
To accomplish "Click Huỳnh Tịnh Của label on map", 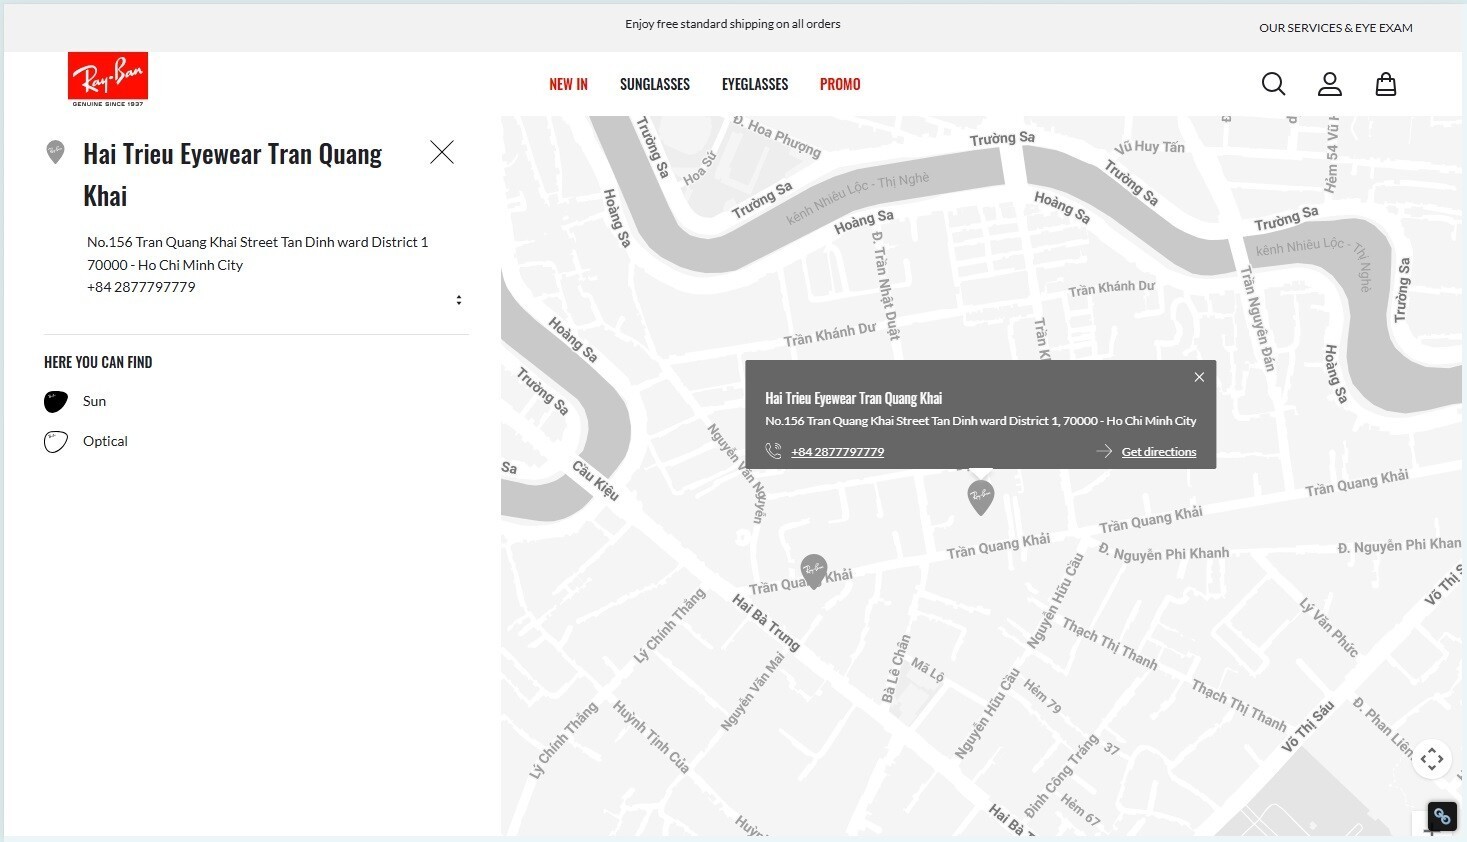I will click(651, 737).
